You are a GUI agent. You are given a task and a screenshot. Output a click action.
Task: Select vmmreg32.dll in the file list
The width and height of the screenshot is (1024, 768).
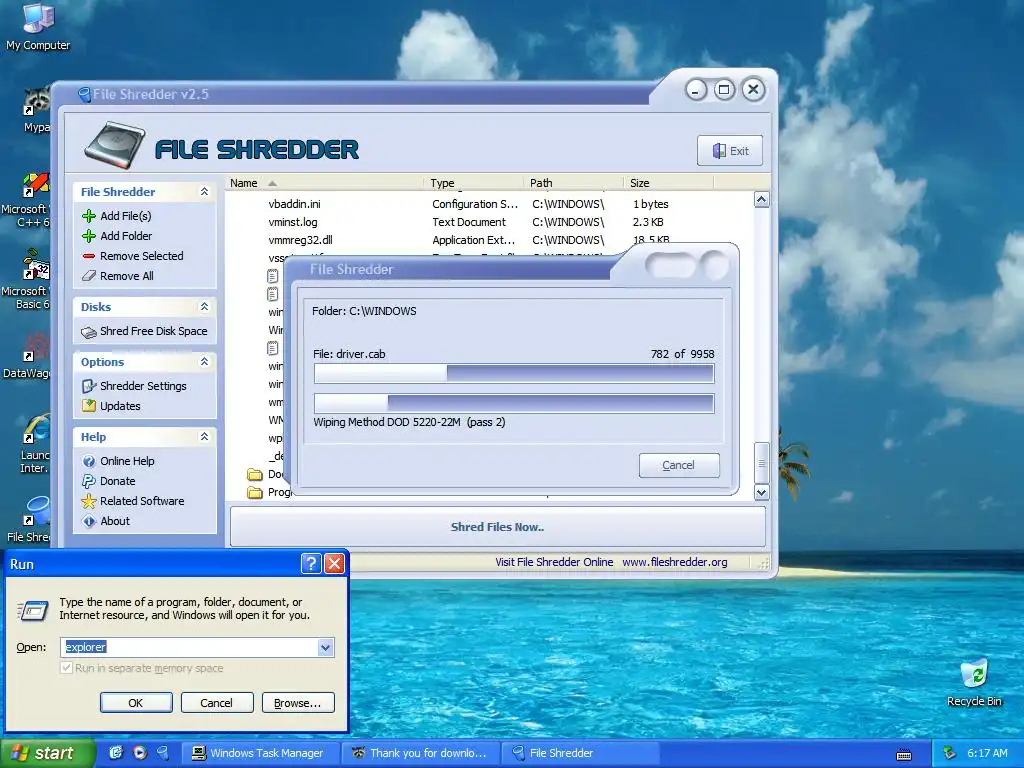point(300,240)
